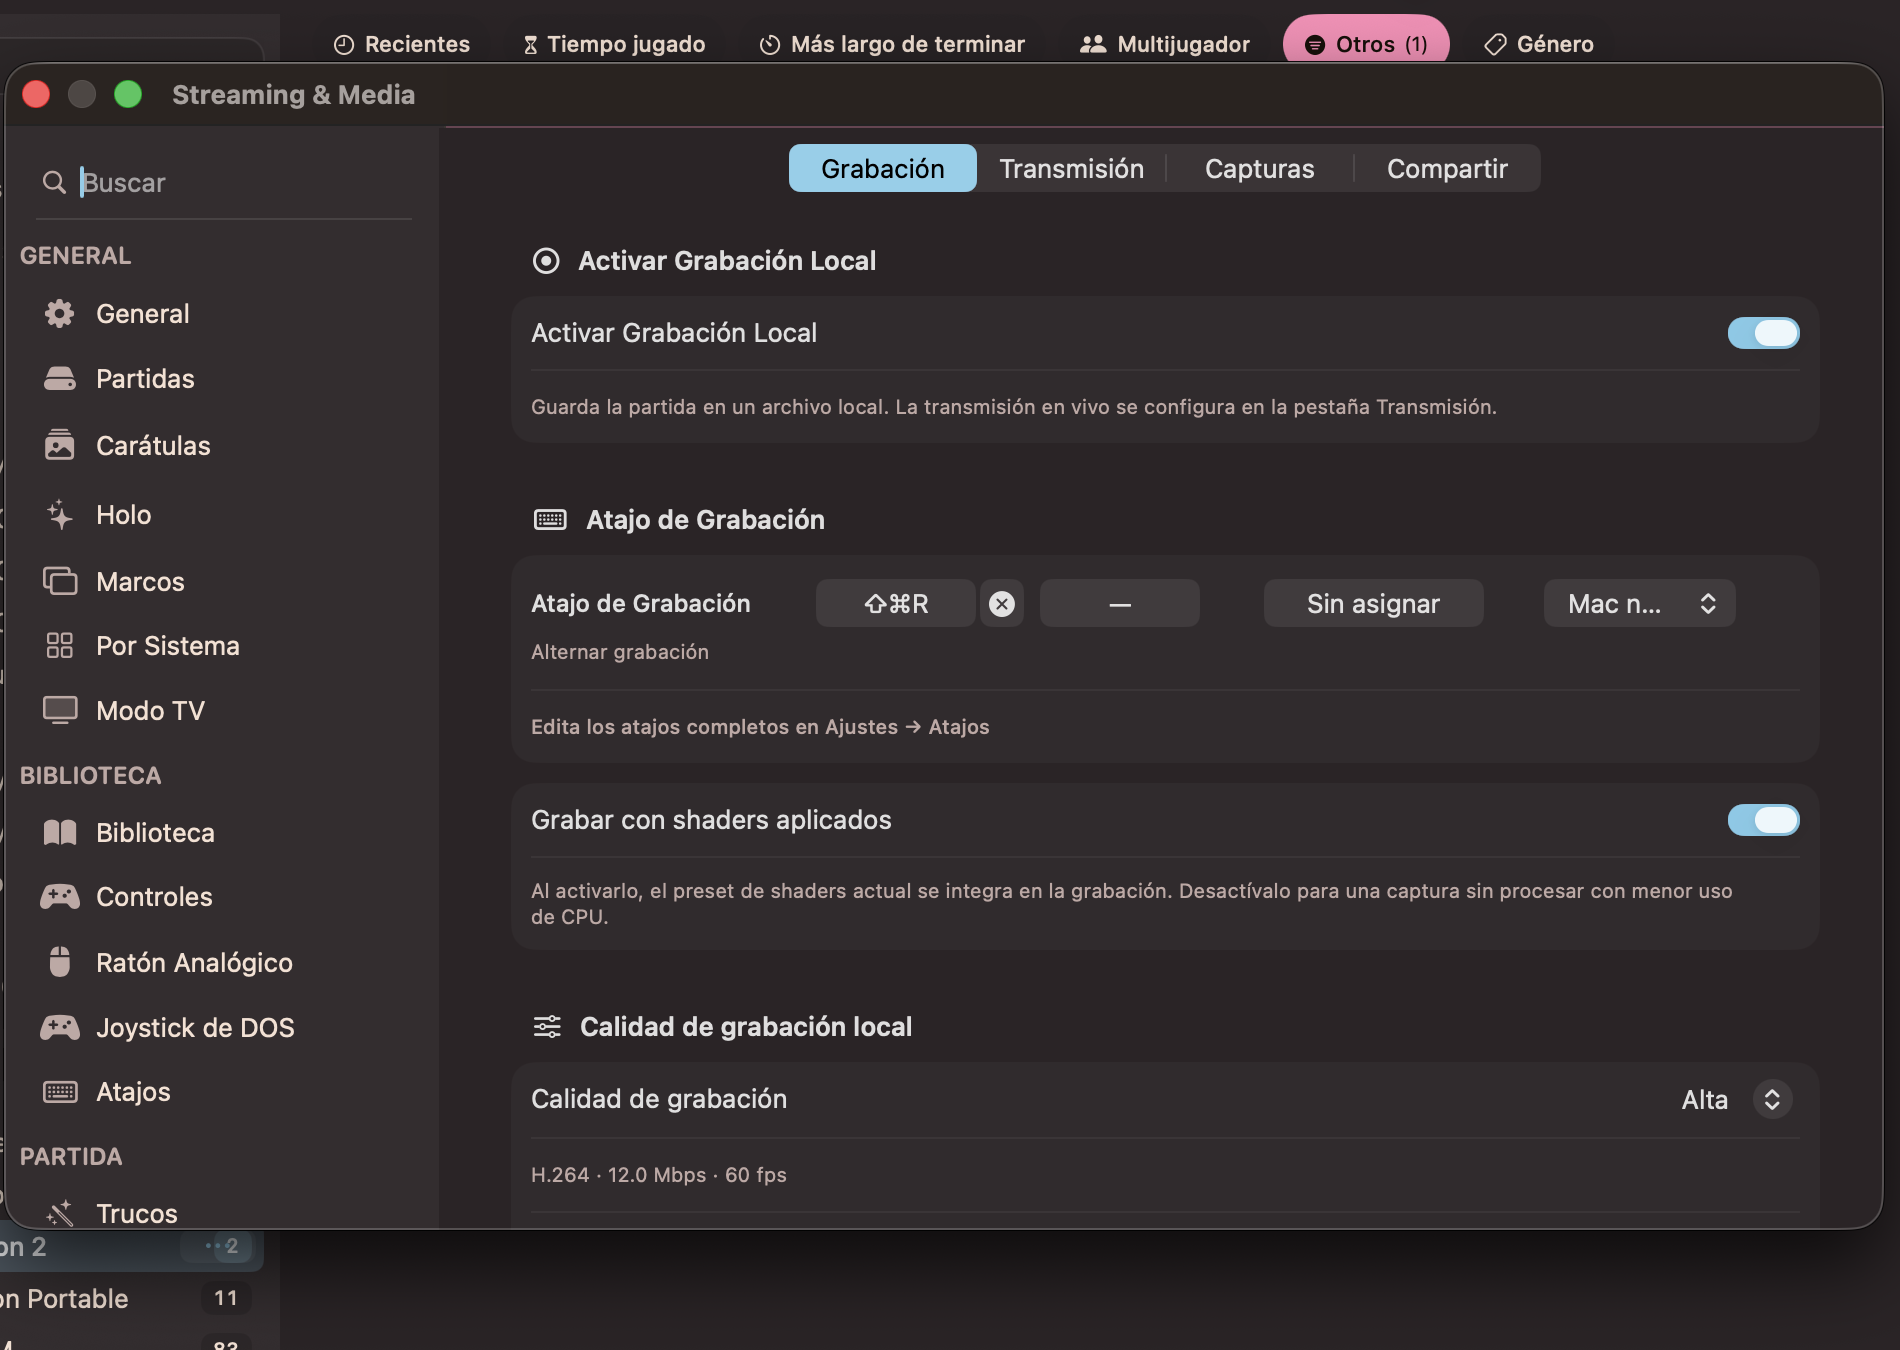
Task: Click the Recientes clock icon
Action: coord(344,45)
